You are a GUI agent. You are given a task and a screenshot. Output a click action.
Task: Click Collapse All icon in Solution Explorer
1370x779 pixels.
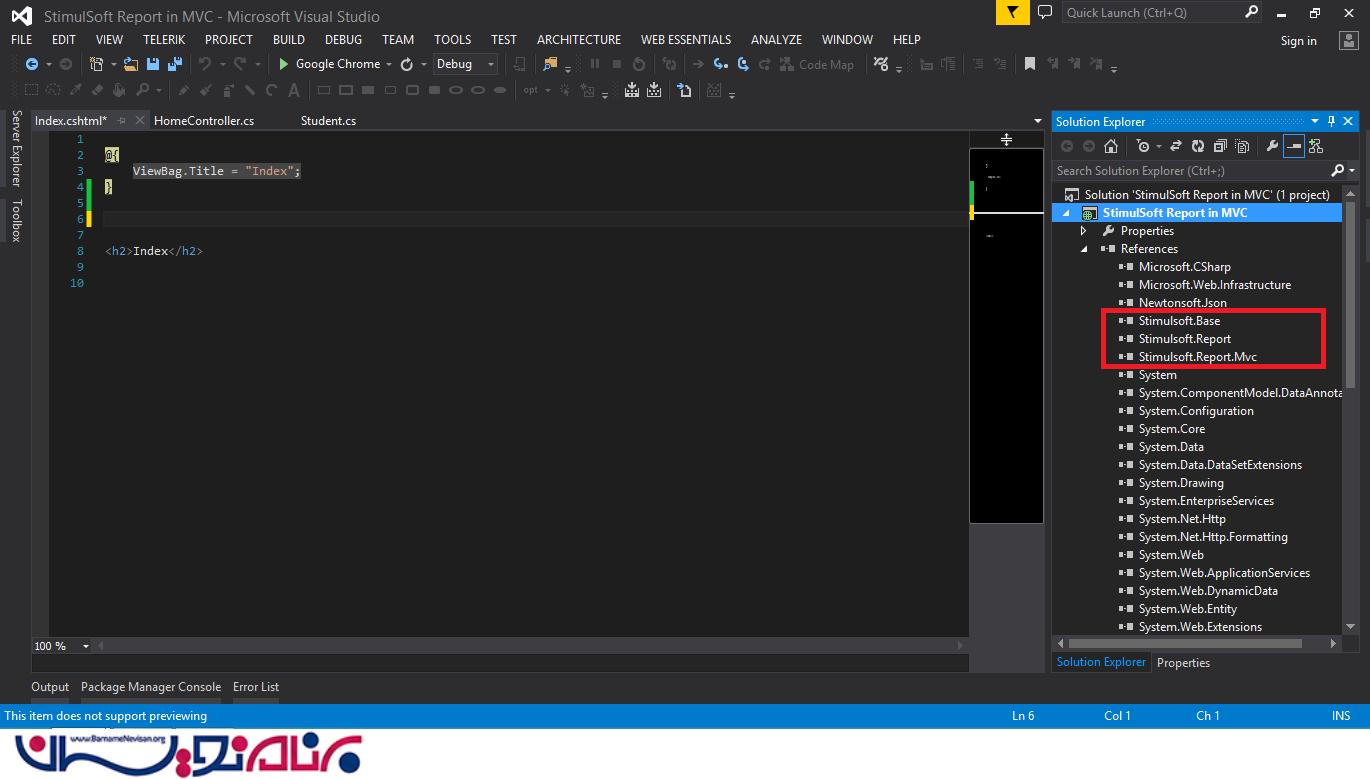click(x=1220, y=146)
